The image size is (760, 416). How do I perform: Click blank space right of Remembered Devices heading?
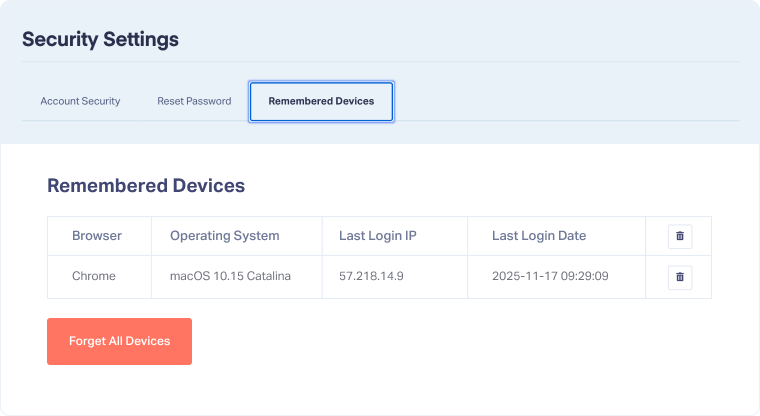tap(480, 186)
